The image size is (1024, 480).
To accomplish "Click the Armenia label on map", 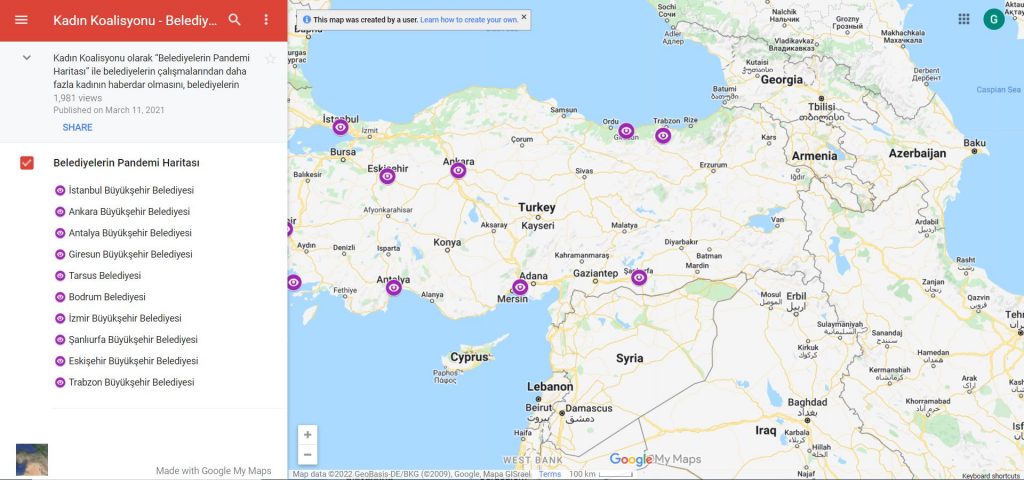I will coord(814,156).
